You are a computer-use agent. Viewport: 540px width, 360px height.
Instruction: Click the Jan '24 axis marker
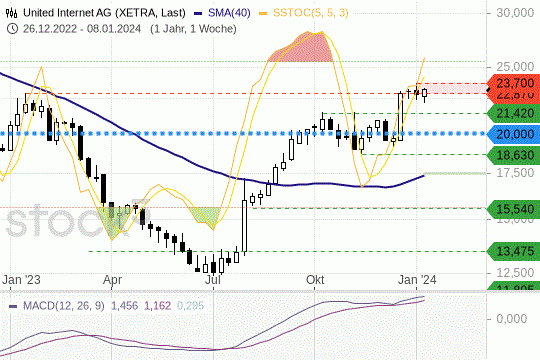(417, 280)
